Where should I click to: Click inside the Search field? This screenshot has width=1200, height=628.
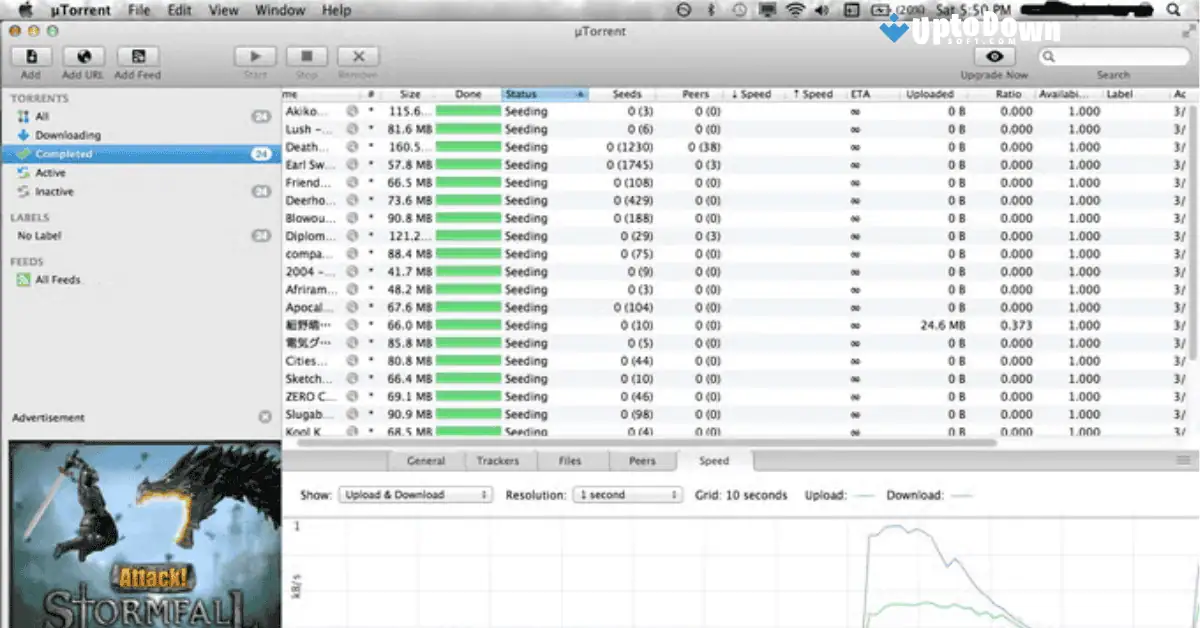(1113, 56)
